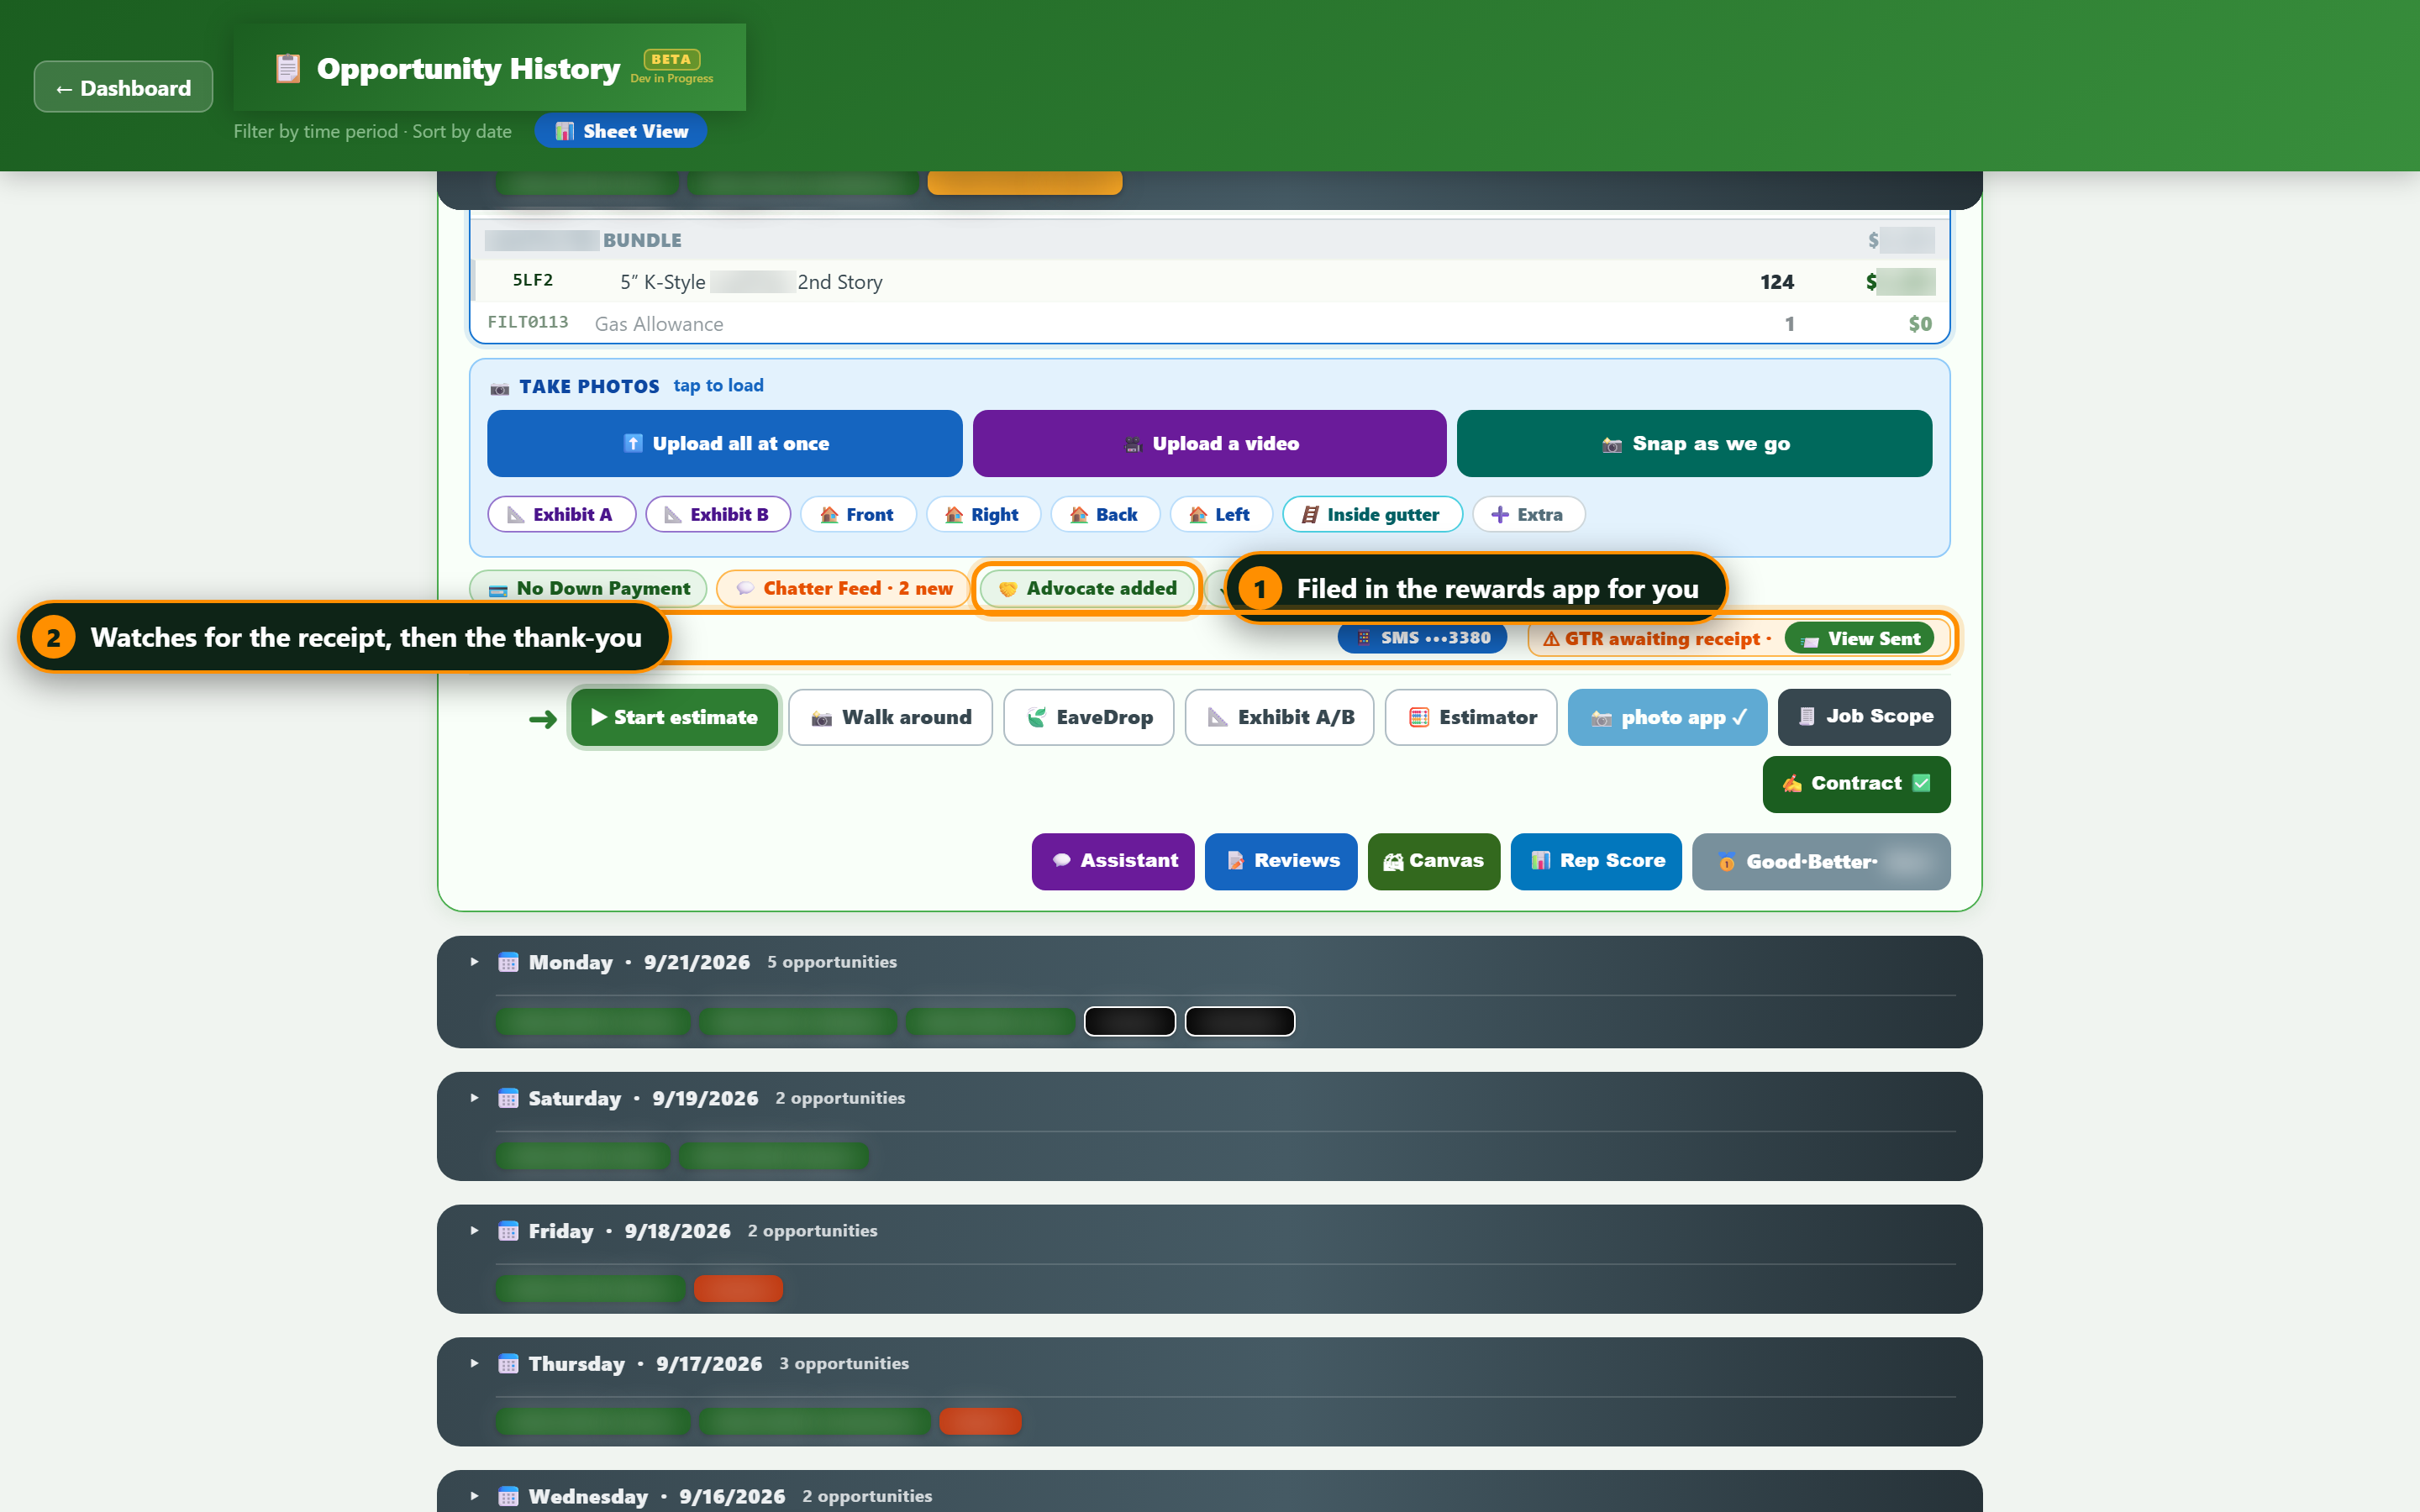Screen dimensions: 2420x1512
Task: Click the Upload a video button
Action: tap(1209, 443)
